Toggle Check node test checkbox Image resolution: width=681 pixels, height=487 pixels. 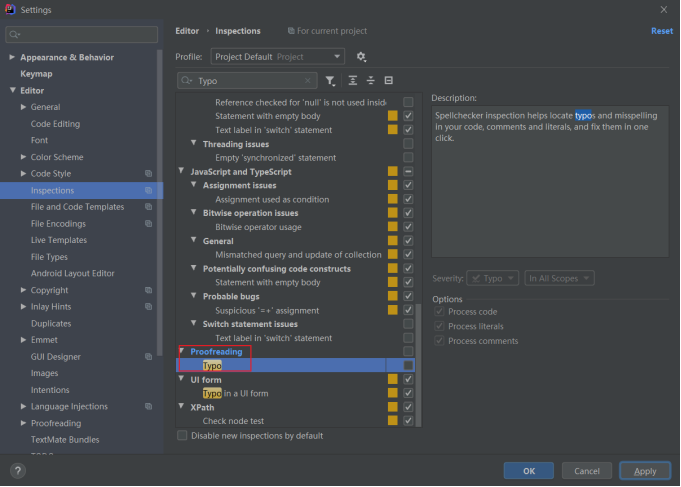[x=408, y=421]
